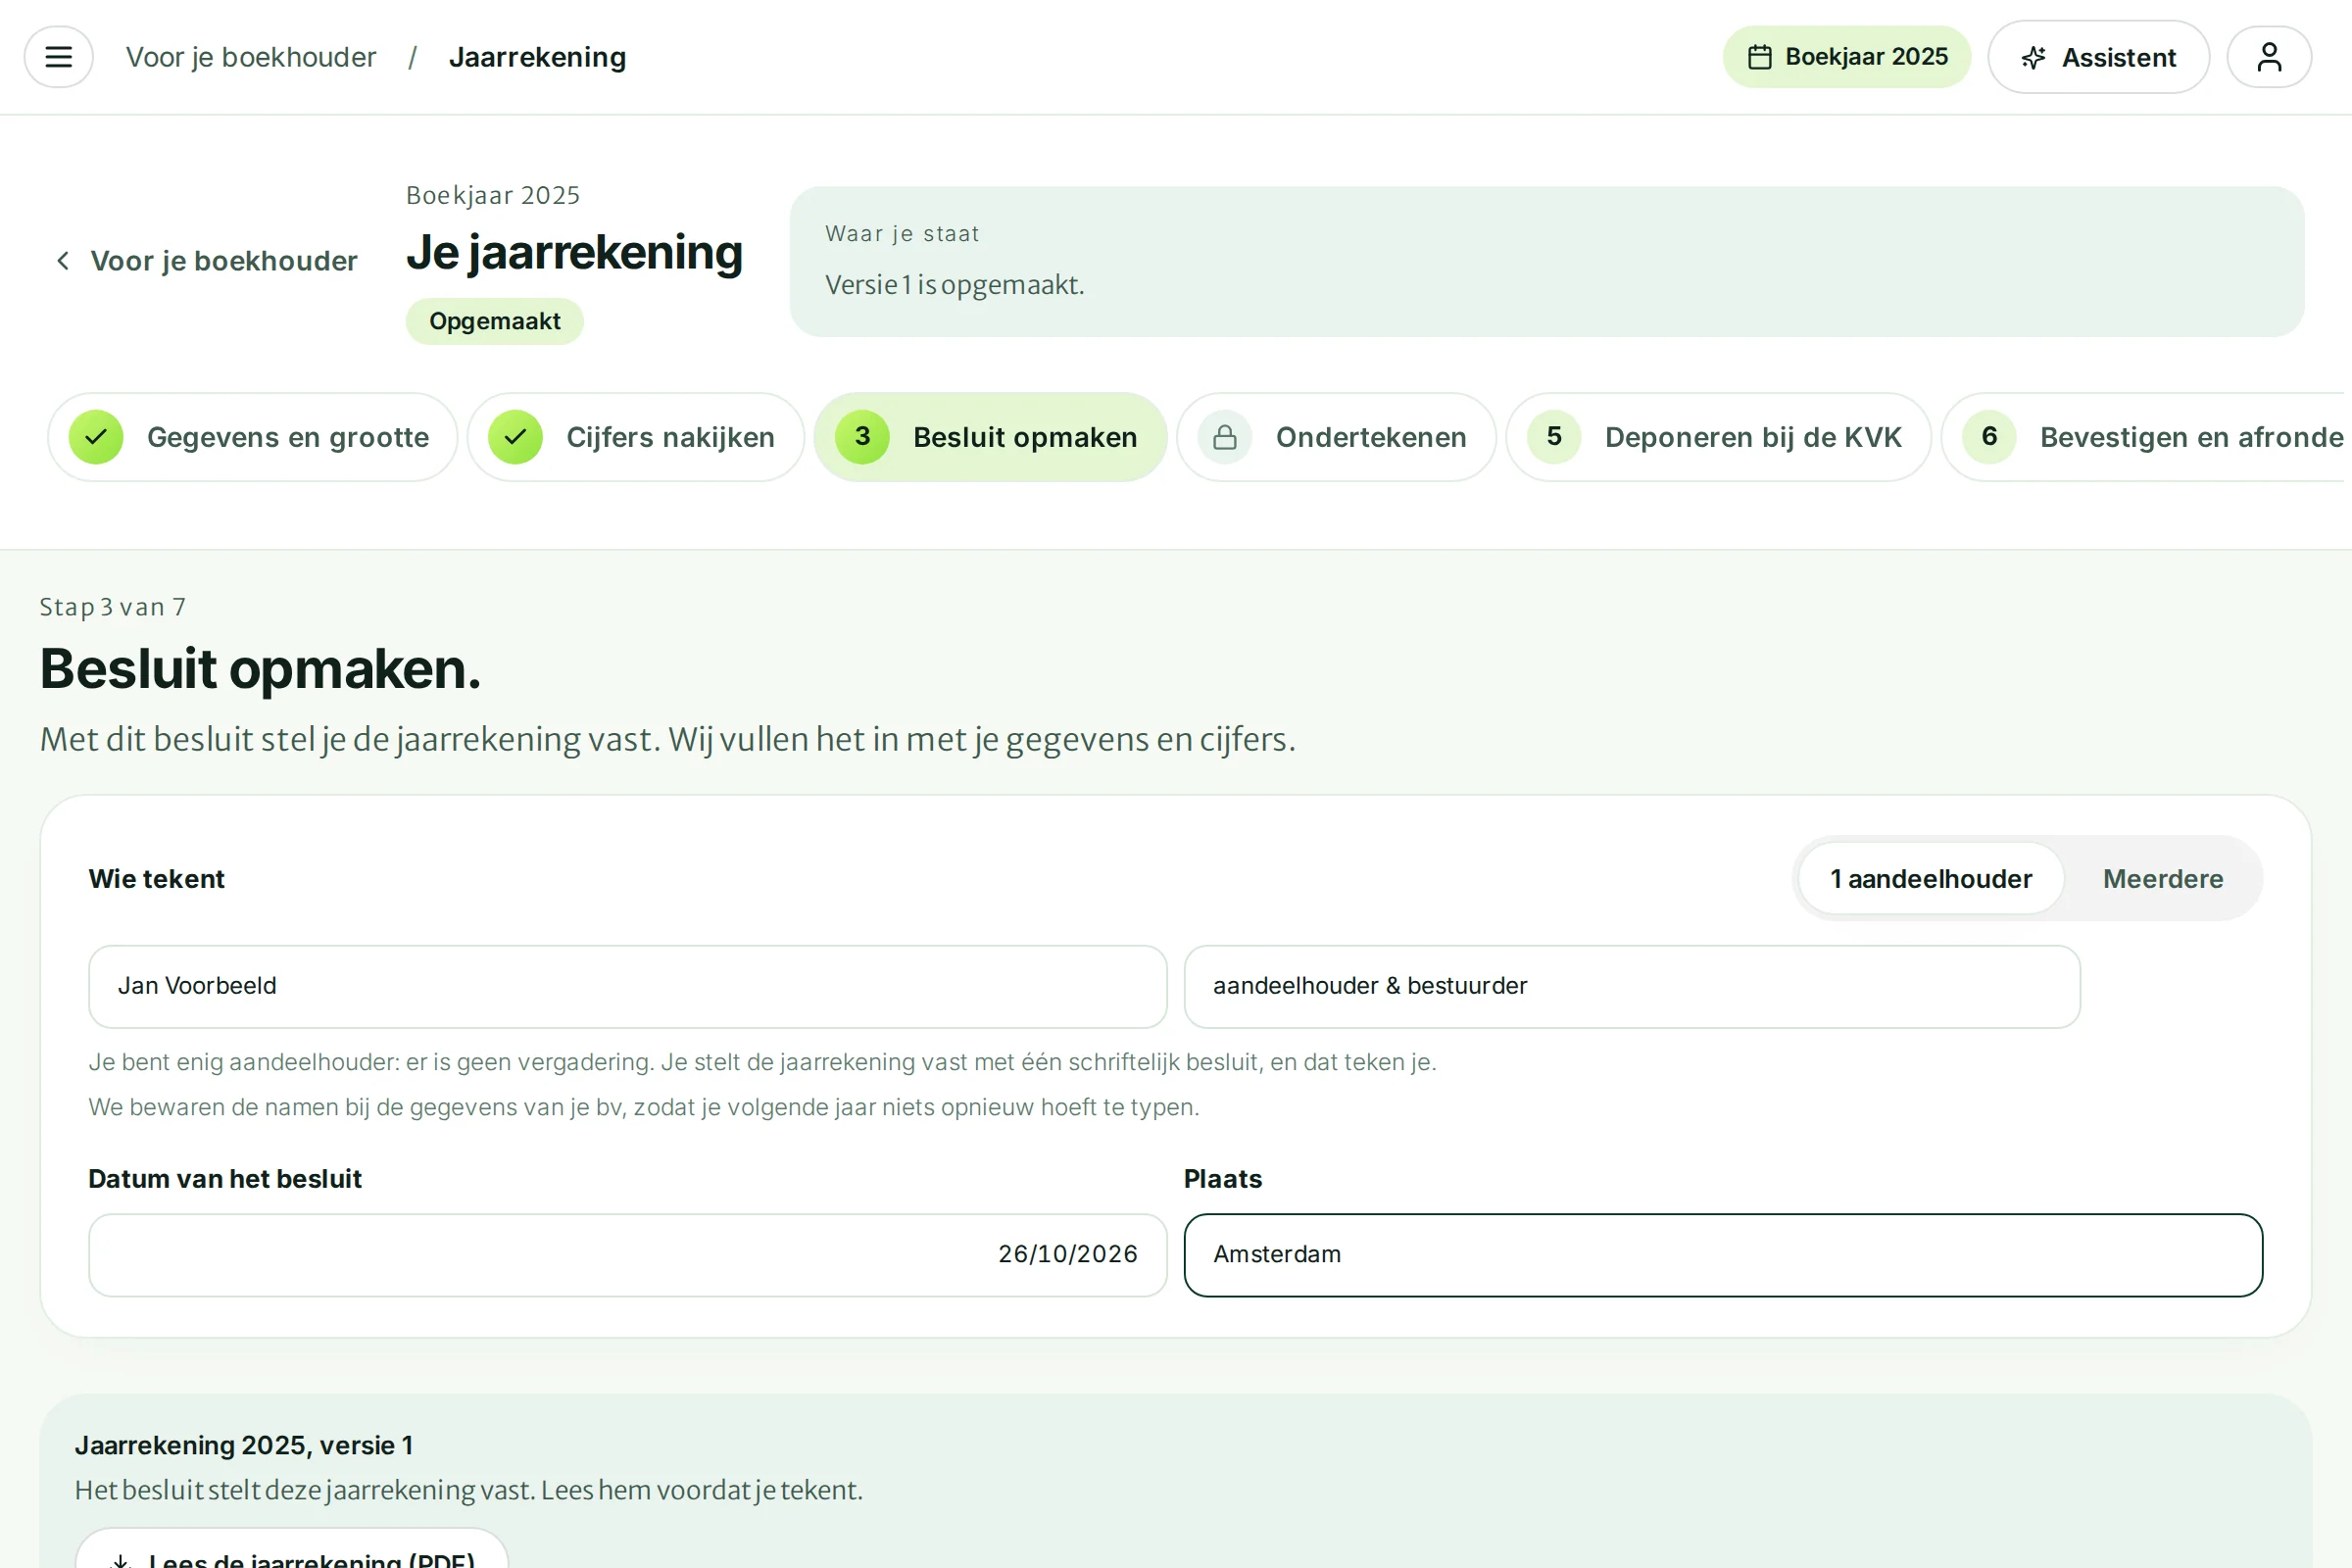The height and width of the screenshot is (1568, 2352).
Task: Click the 'Opgemaakt' status badge
Action: 494,321
